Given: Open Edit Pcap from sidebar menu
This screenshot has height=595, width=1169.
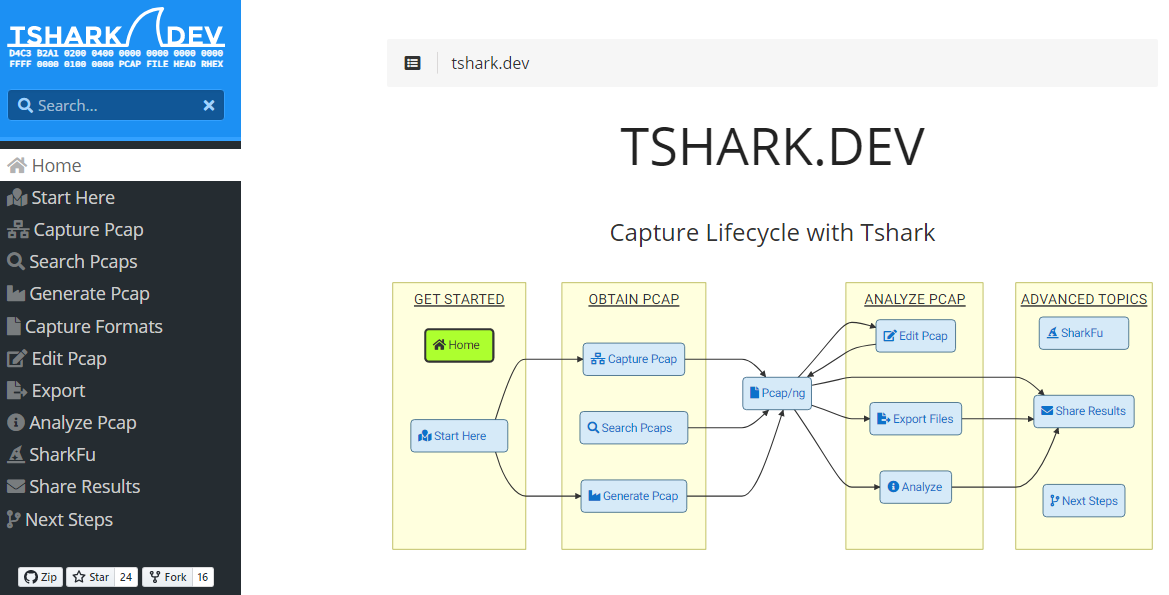Looking at the screenshot, I should (120, 359).
